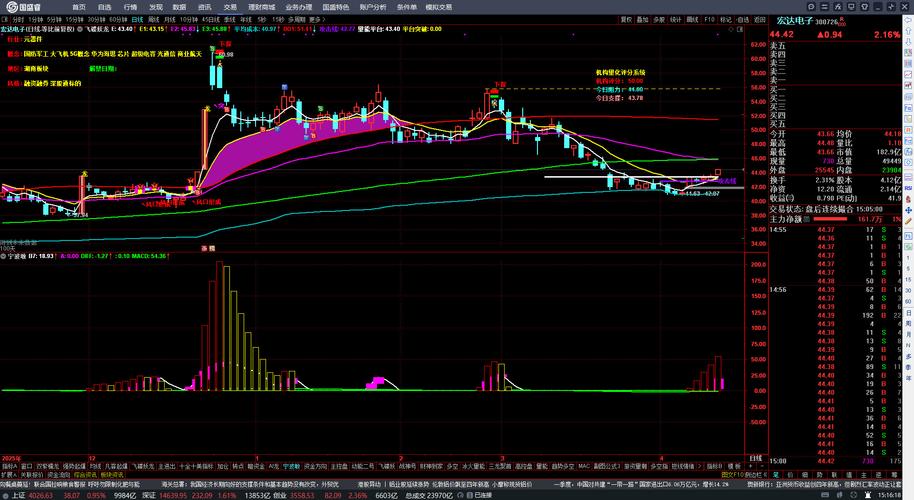Select the 三龙聚首 indicator tab
The image size is (914, 500).
click(500, 466)
